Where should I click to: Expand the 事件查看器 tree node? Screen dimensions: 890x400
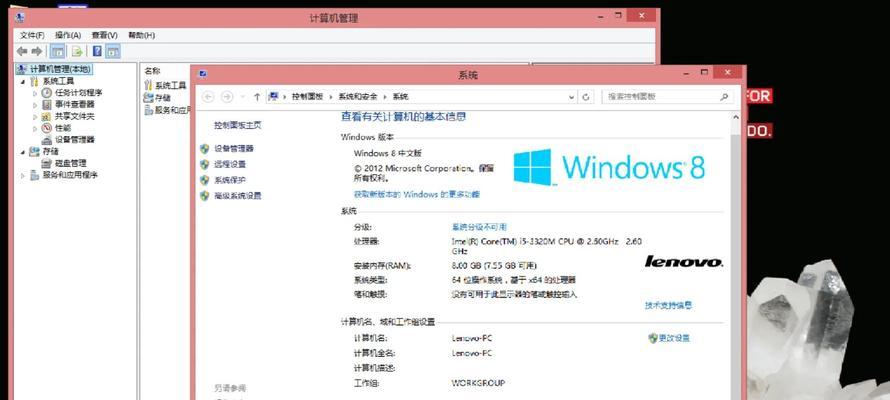35,105
